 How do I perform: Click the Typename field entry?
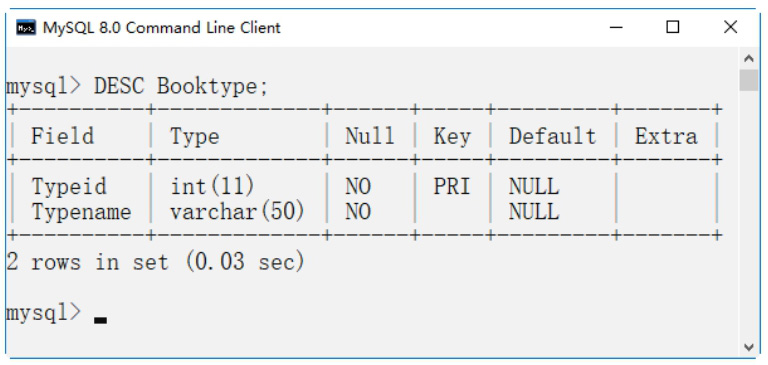pyautogui.click(x=81, y=212)
